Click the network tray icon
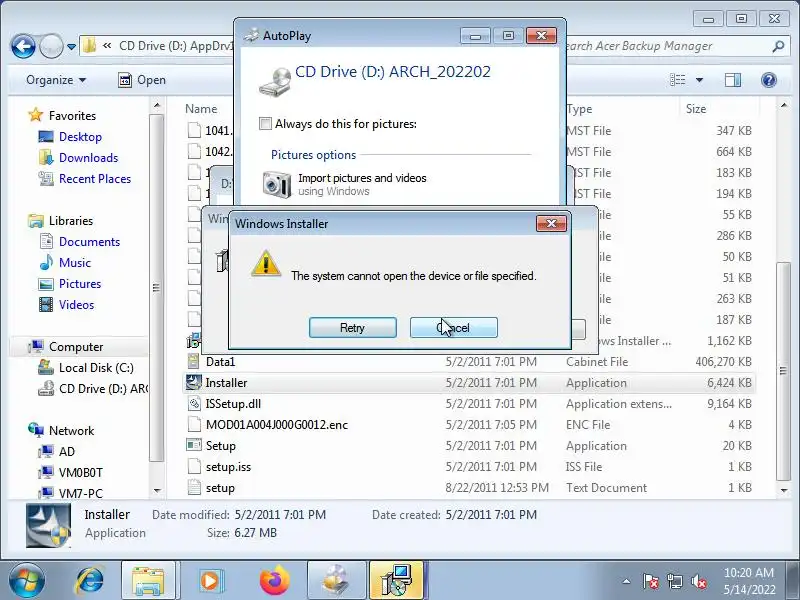This screenshot has height=600, width=800. pos(674,581)
